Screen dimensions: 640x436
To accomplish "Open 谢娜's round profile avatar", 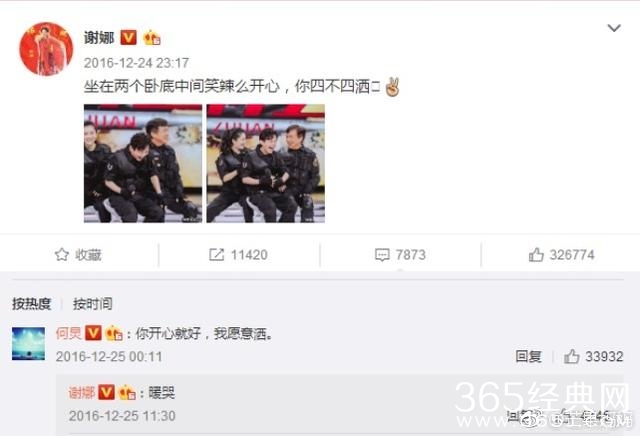I will point(46,49).
